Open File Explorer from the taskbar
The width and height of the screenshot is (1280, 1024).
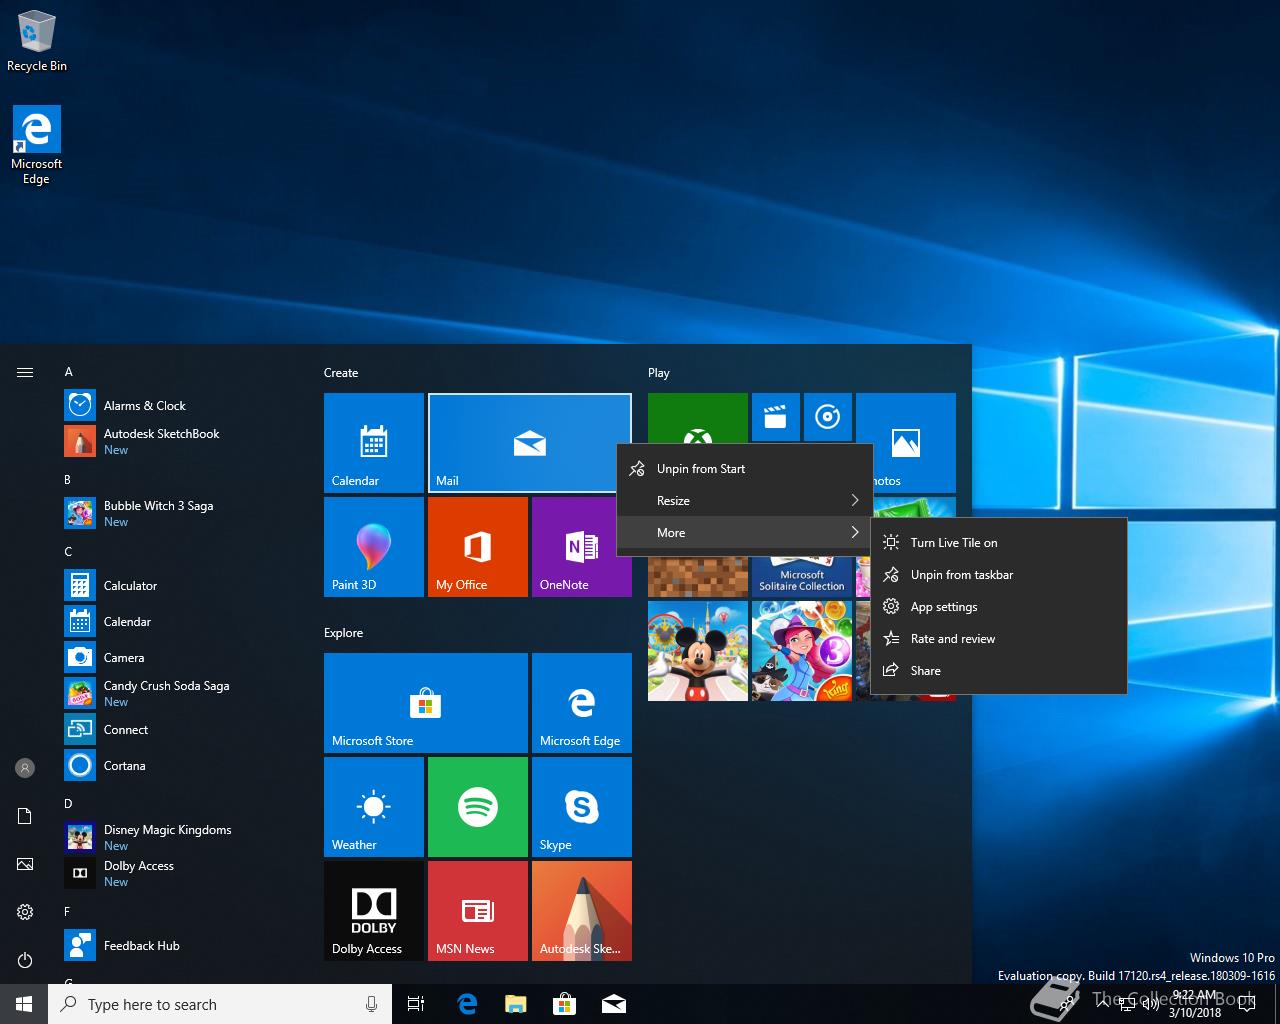click(516, 1004)
